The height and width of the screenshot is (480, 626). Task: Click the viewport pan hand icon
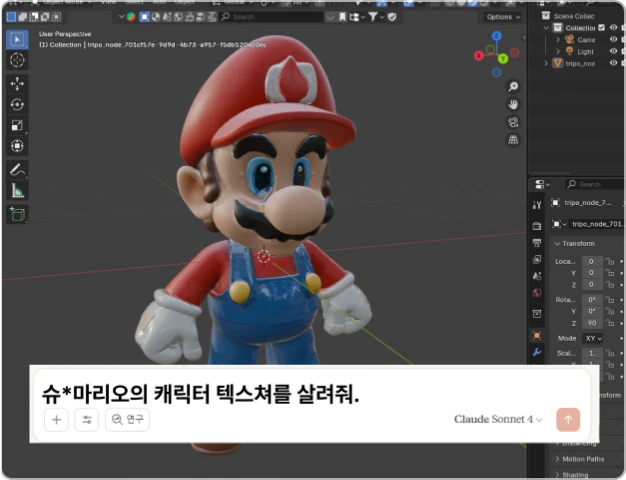tap(513, 105)
